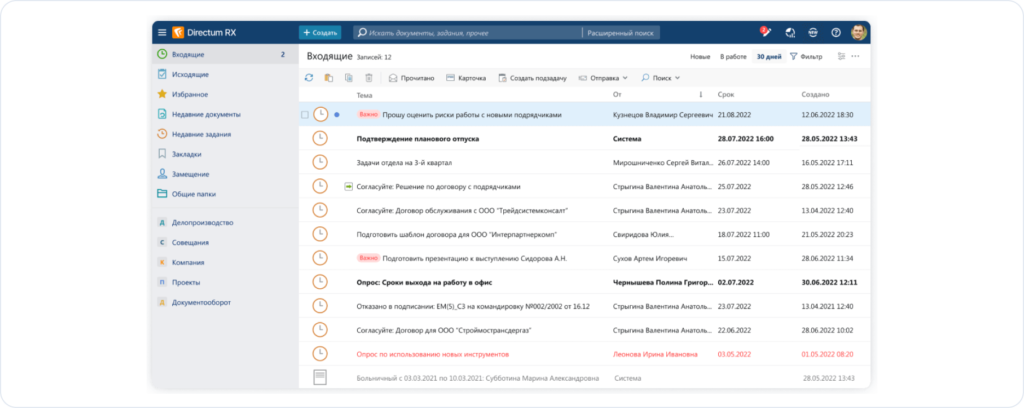Viewport: 1024px width, 408px height.
Task: Switch to the Новые filter tab
Action: [700, 56]
